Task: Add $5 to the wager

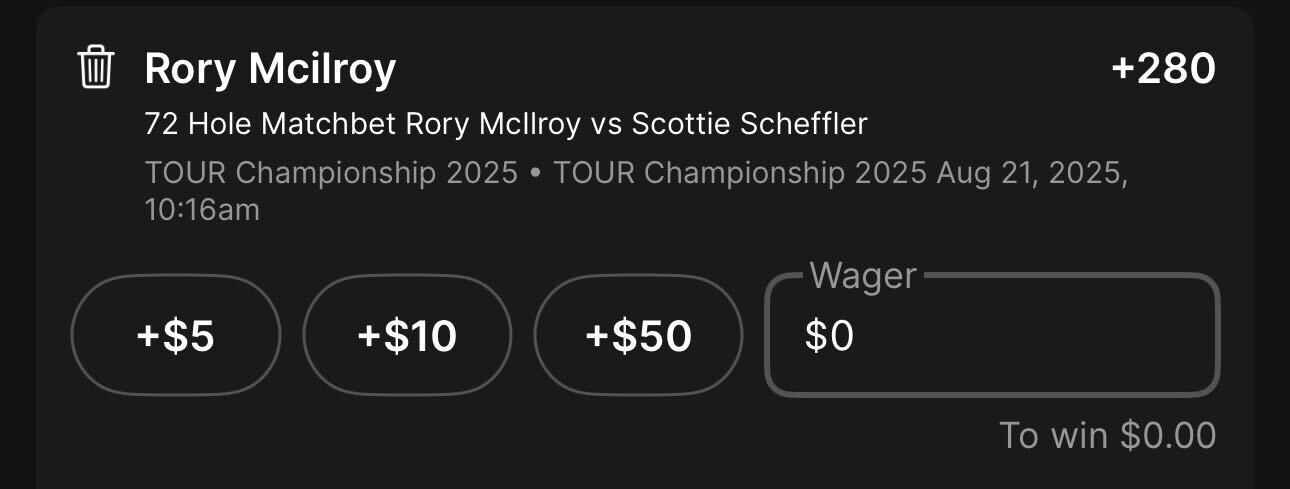Action: coord(176,336)
